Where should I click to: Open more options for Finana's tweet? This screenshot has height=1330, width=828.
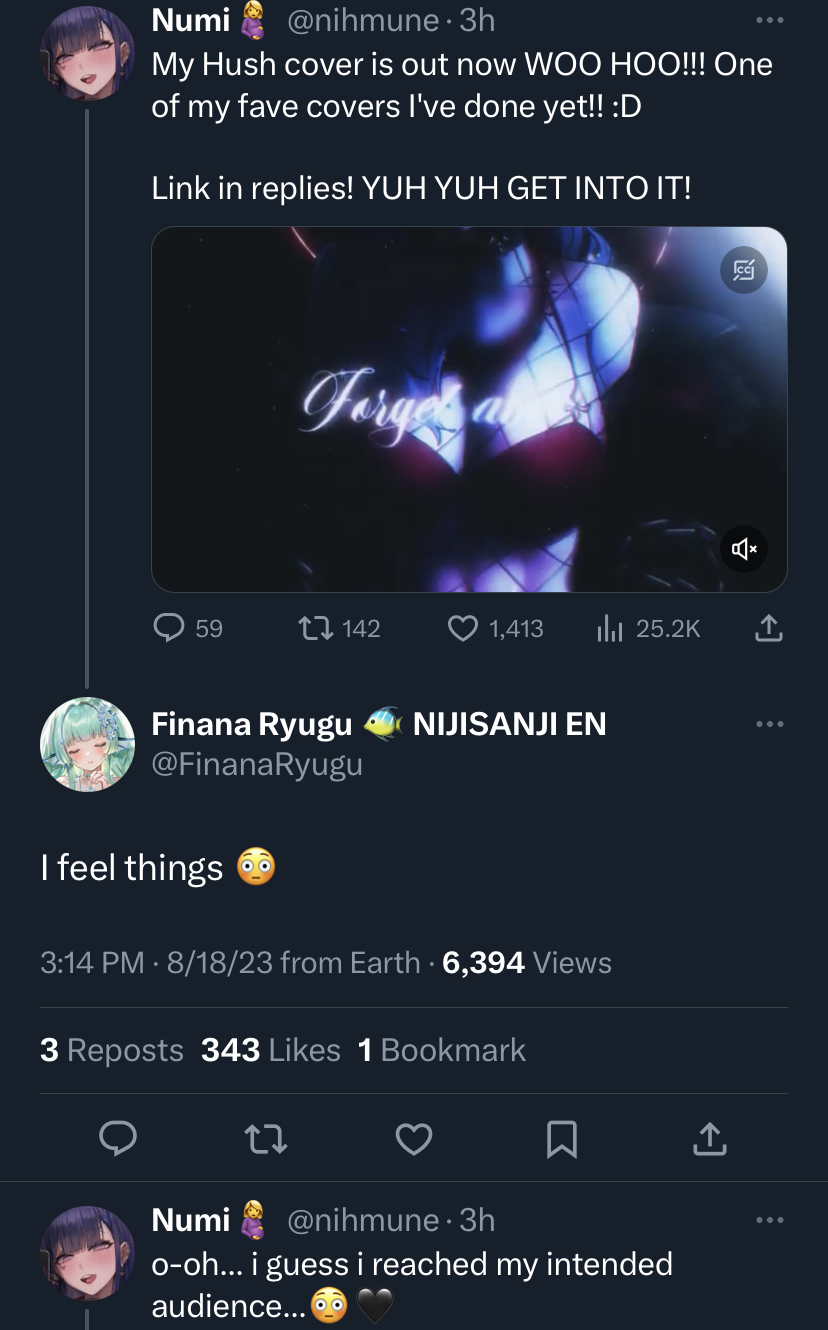click(x=769, y=724)
